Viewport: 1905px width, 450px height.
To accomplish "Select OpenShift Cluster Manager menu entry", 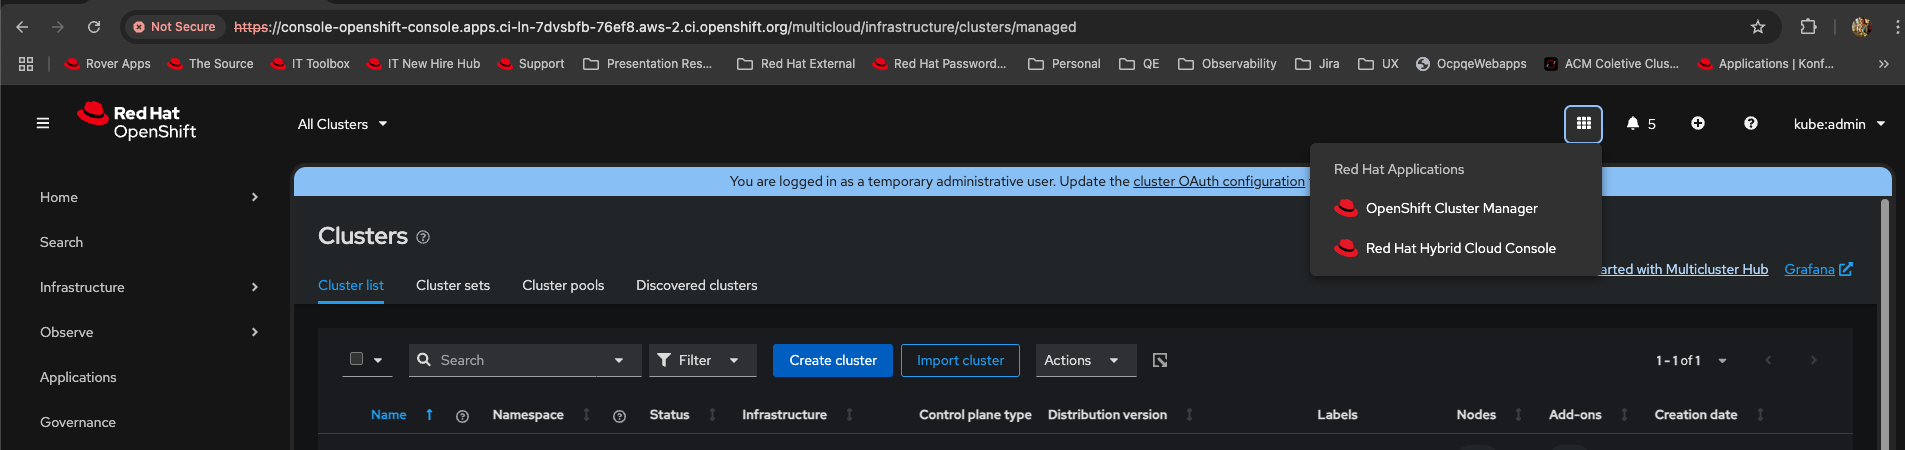I will (1451, 208).
